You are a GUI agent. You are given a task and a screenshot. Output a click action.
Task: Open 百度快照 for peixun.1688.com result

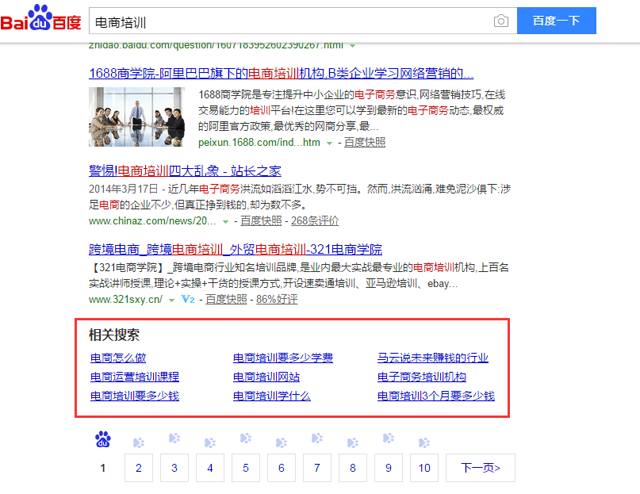click(x=364, y=142)
